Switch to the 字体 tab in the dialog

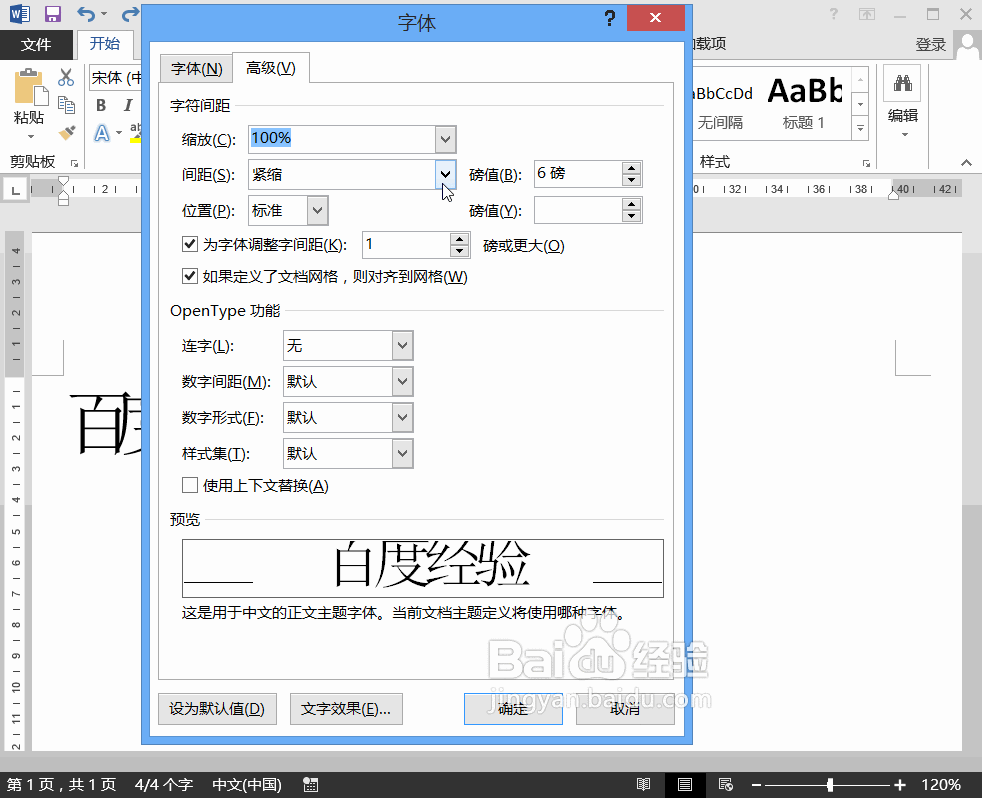coord(196,68)
